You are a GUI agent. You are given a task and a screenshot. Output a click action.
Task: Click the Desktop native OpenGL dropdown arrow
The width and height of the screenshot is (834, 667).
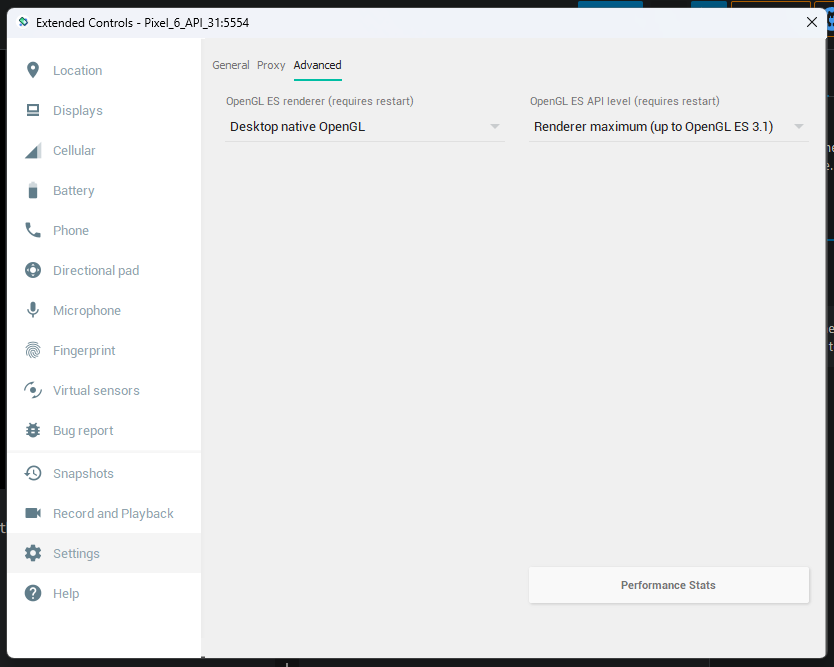[x=495, y=127]
